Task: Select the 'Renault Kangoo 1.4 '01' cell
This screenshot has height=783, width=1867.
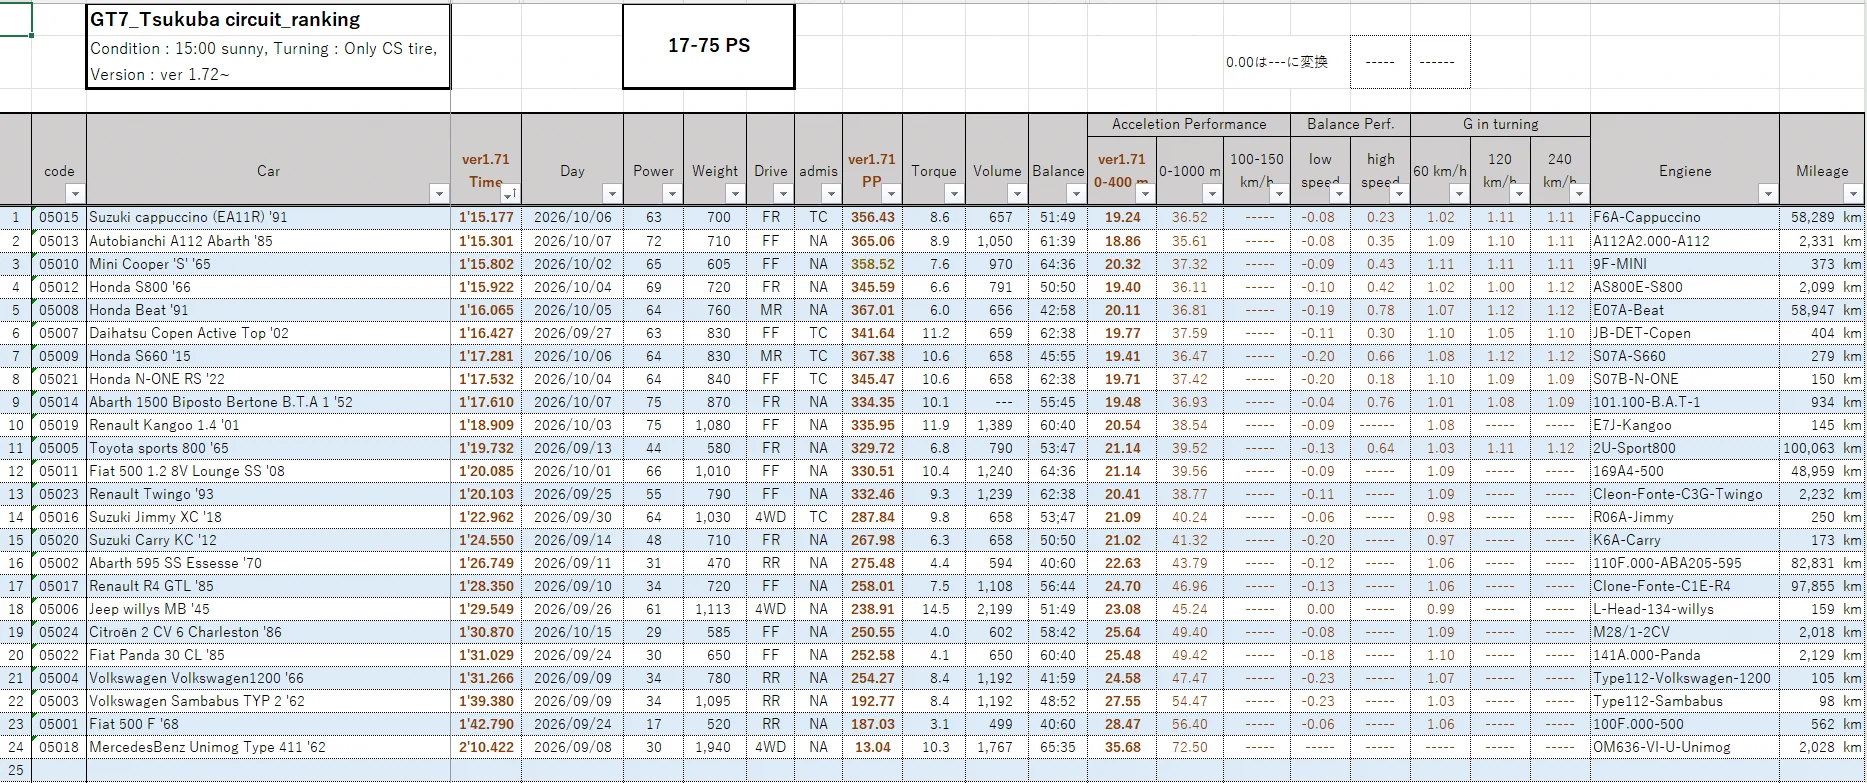Action: pyautogui.click(x=268, y=425)
